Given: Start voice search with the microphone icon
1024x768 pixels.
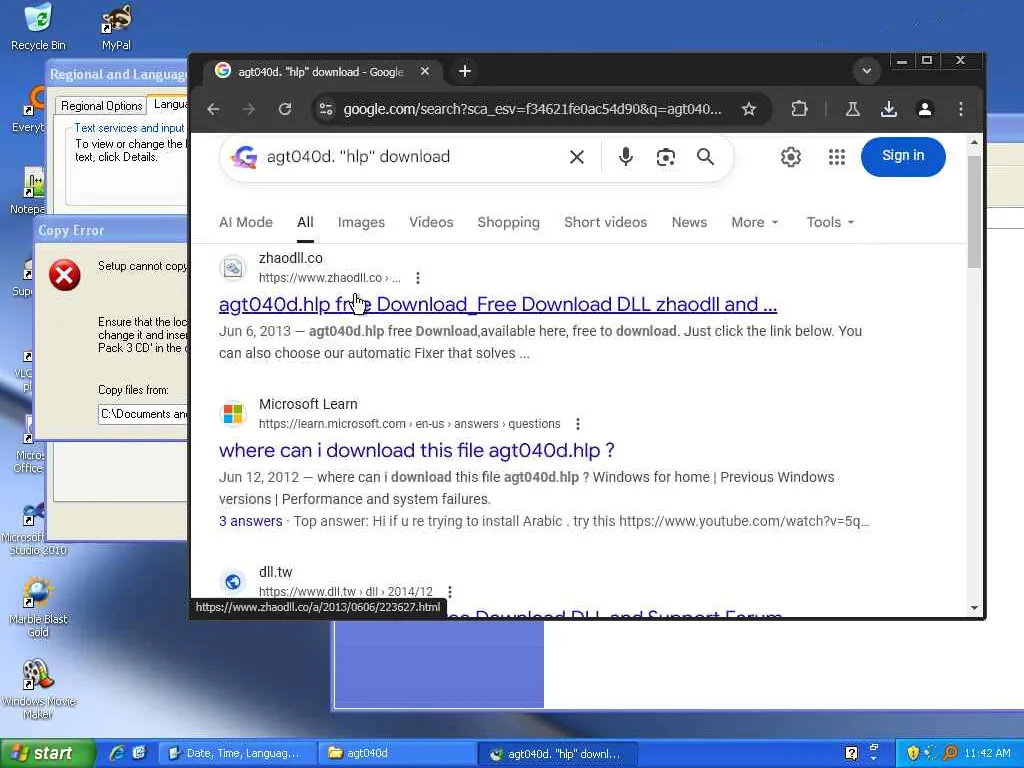Looking at the screenshot, I should click(x=626, y=157).
